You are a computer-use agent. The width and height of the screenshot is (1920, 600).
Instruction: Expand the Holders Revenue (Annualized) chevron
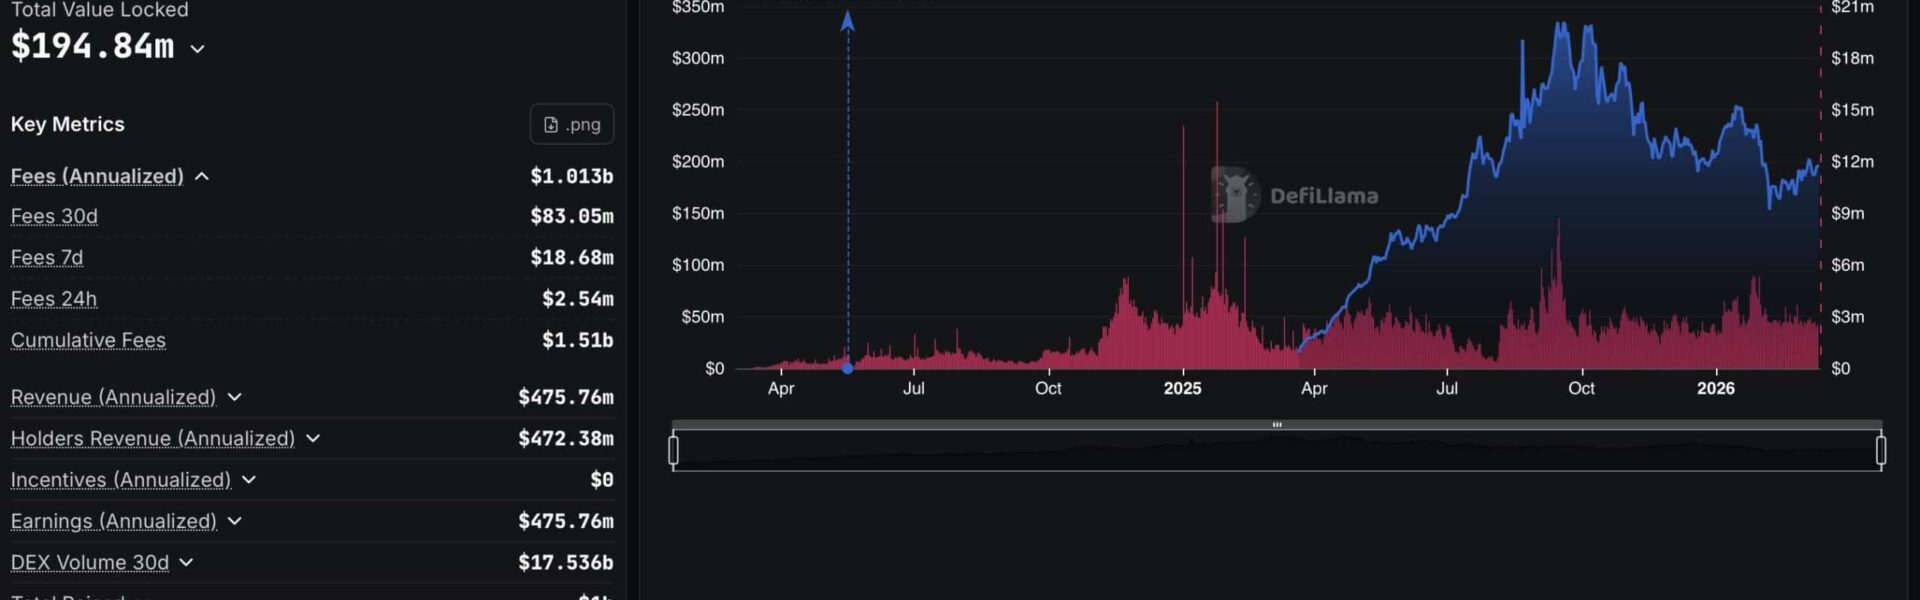point(313,439)
